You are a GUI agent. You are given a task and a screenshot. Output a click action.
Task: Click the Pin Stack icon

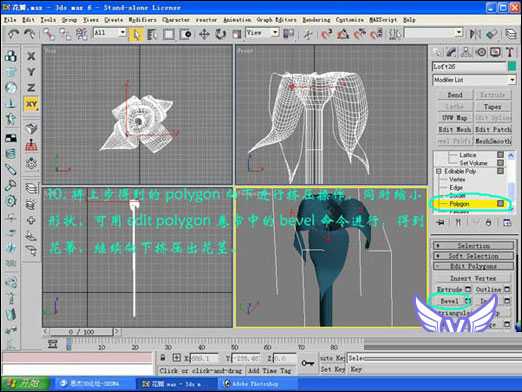coord(441,223)
